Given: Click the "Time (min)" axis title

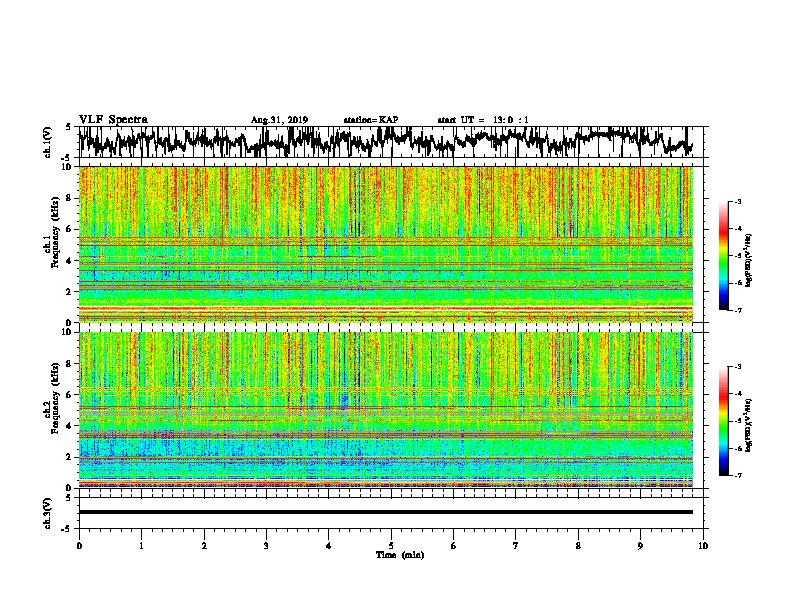Looking at the screenshot, I should [x=400, y=555].
